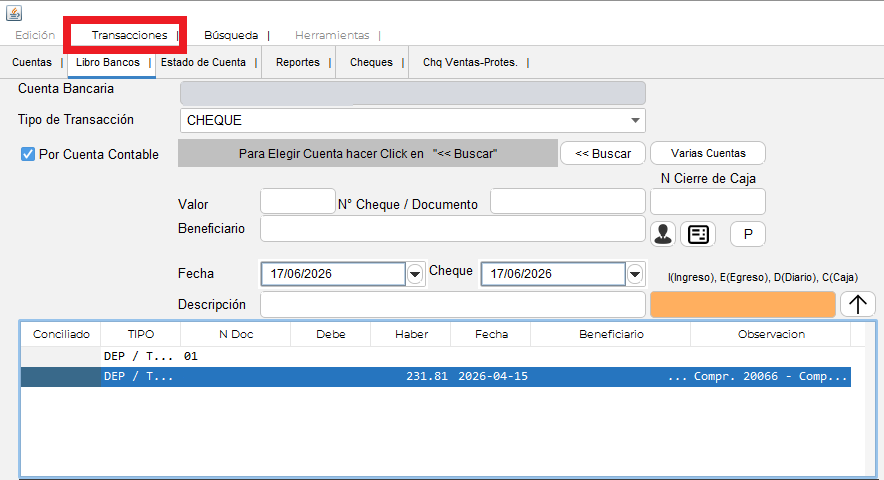Image resolution: width=884 pixels, height=480 pixels.
Task: Click the person icon next to Beneficiario
Action: pyautogui.click(x=663, y=234)
